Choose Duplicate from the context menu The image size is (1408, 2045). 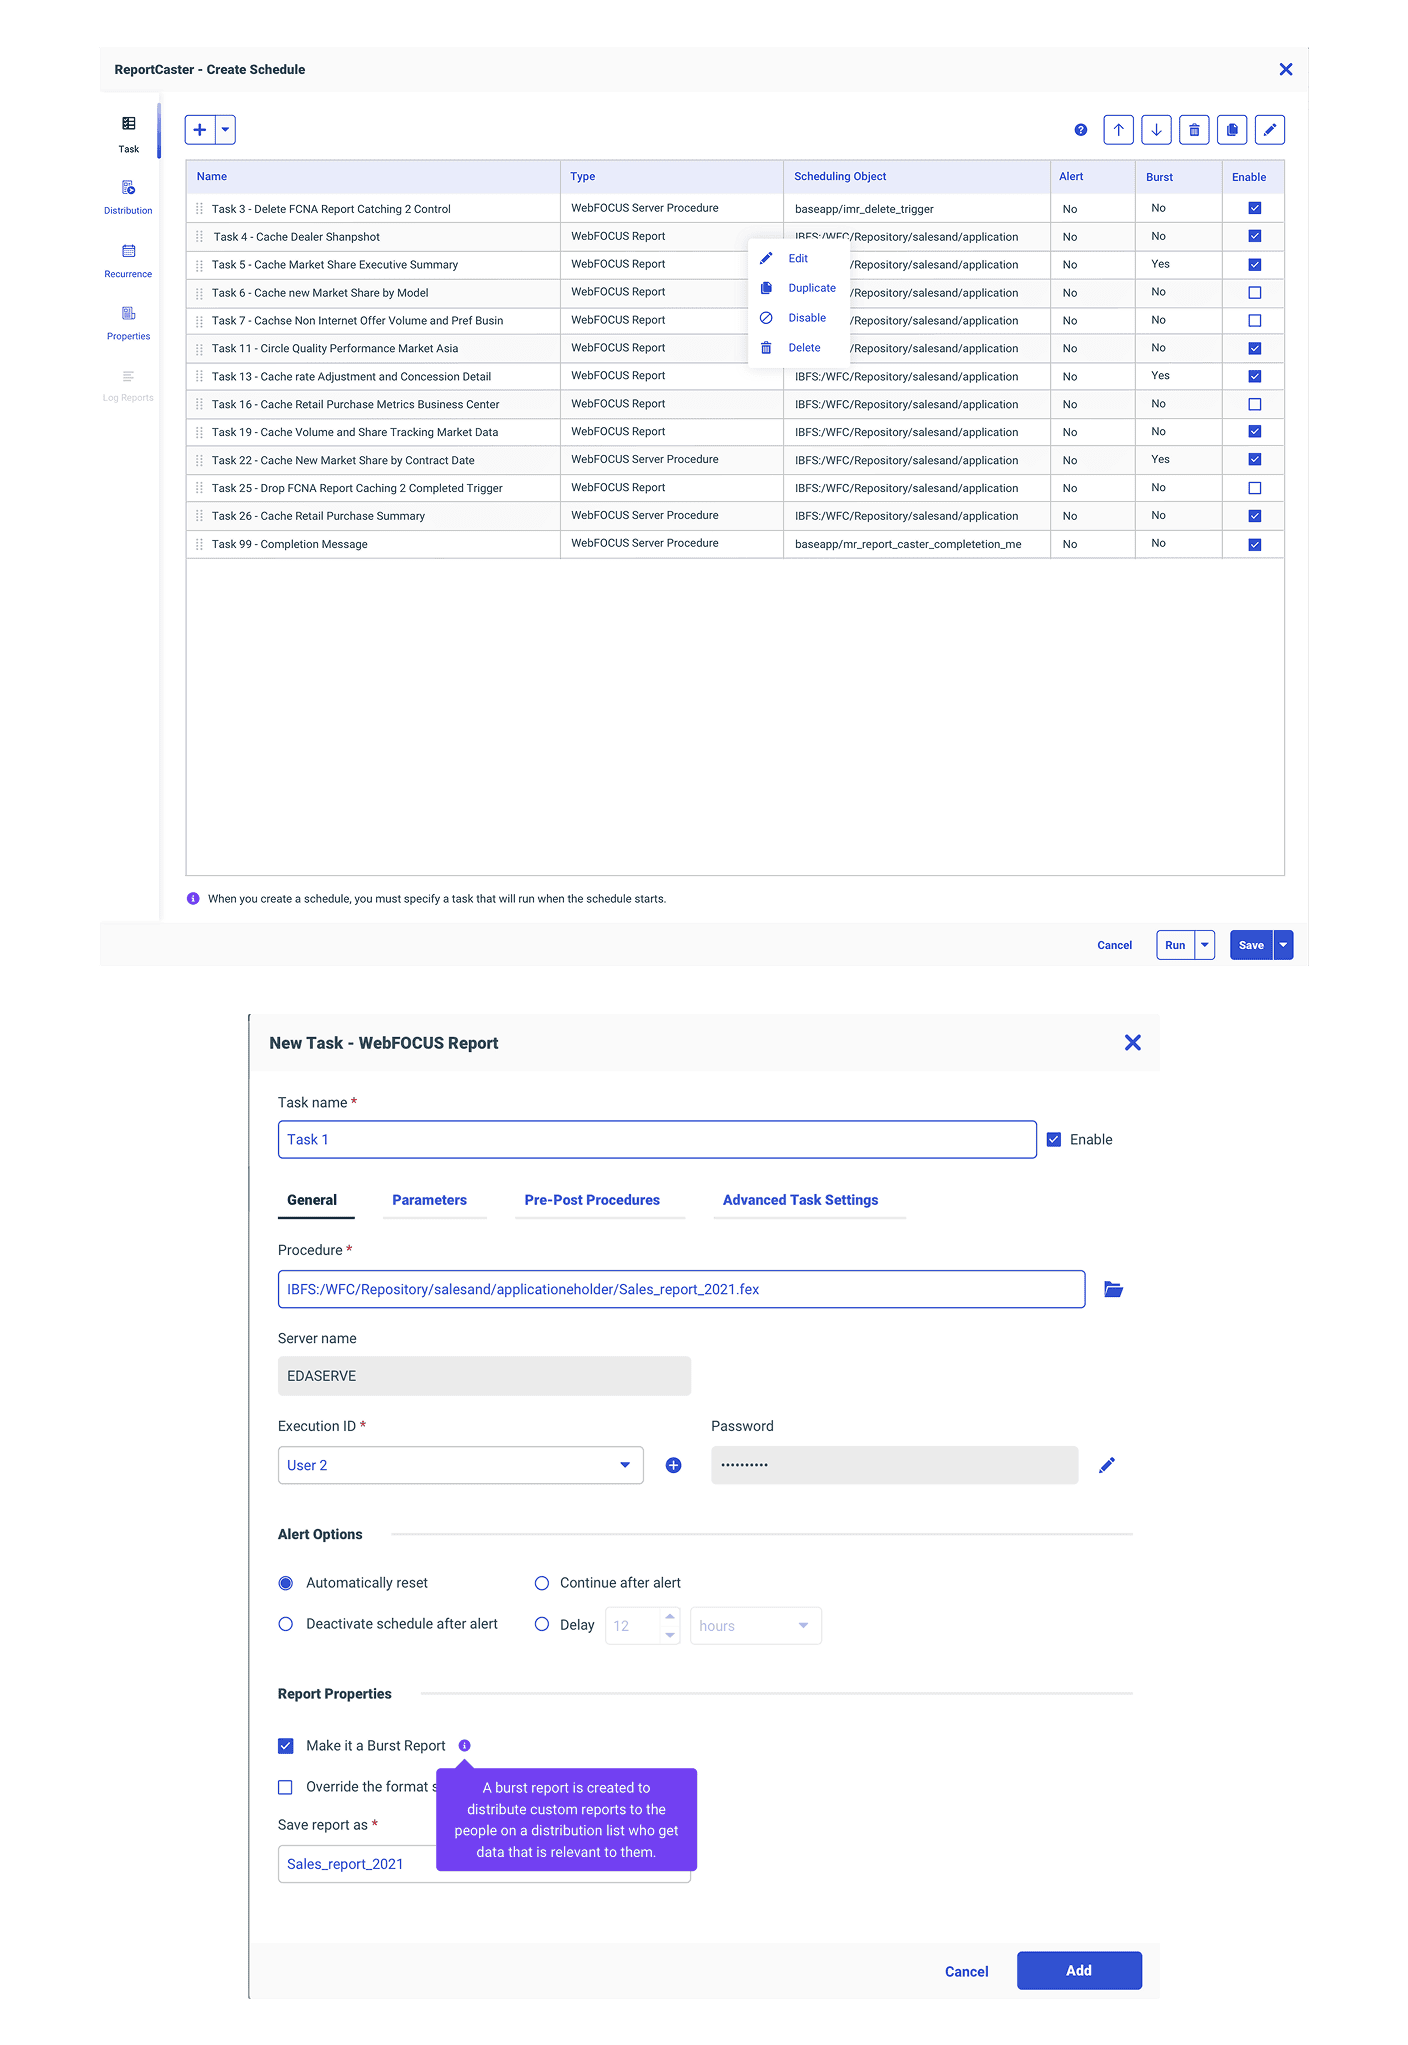click(811, 288)
